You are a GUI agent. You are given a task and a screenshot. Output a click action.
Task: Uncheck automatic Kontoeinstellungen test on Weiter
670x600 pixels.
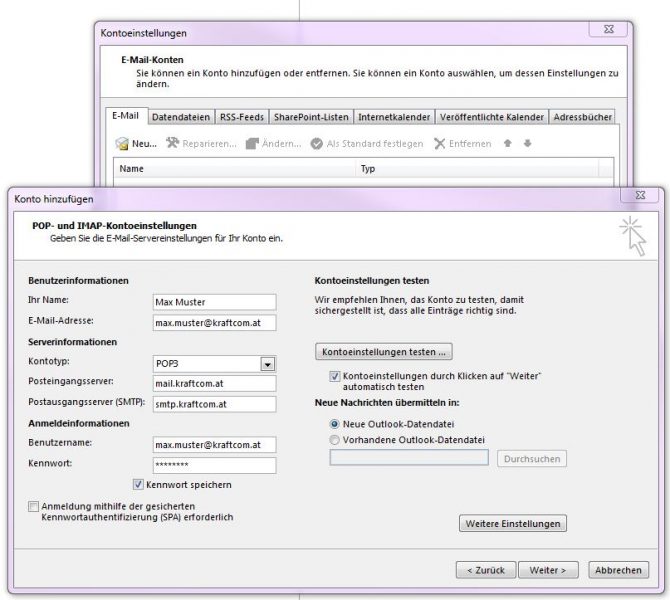point(335,377)
